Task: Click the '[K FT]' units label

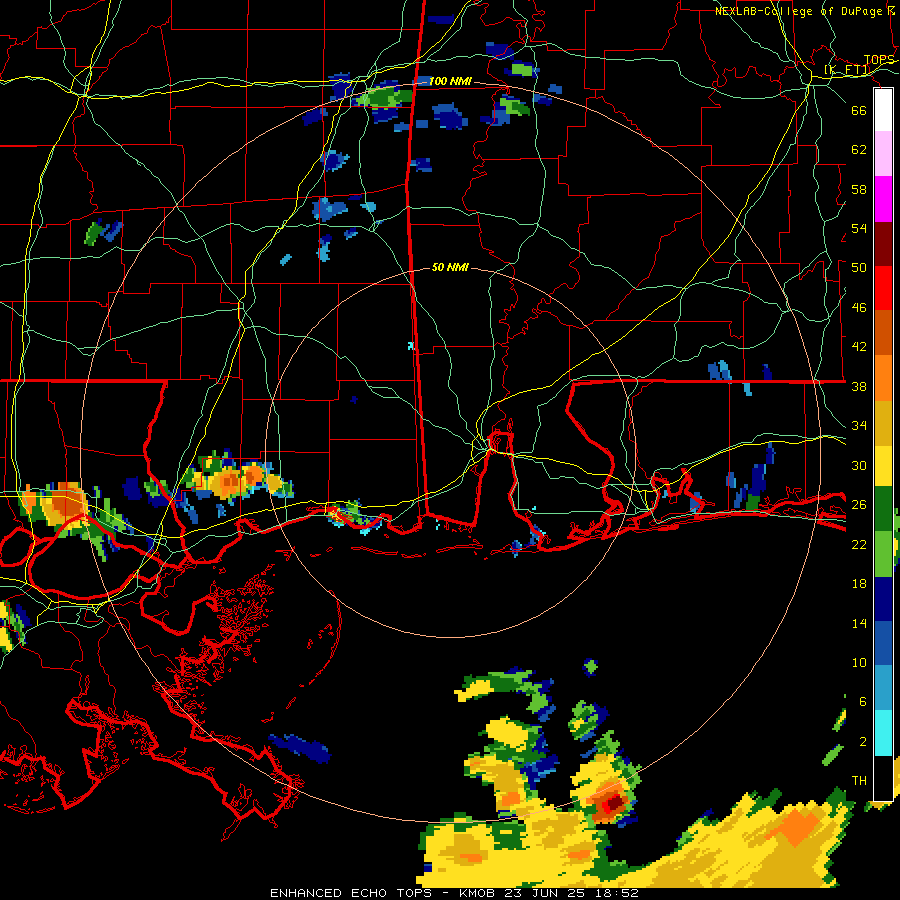Action: (x=847, y=70)
